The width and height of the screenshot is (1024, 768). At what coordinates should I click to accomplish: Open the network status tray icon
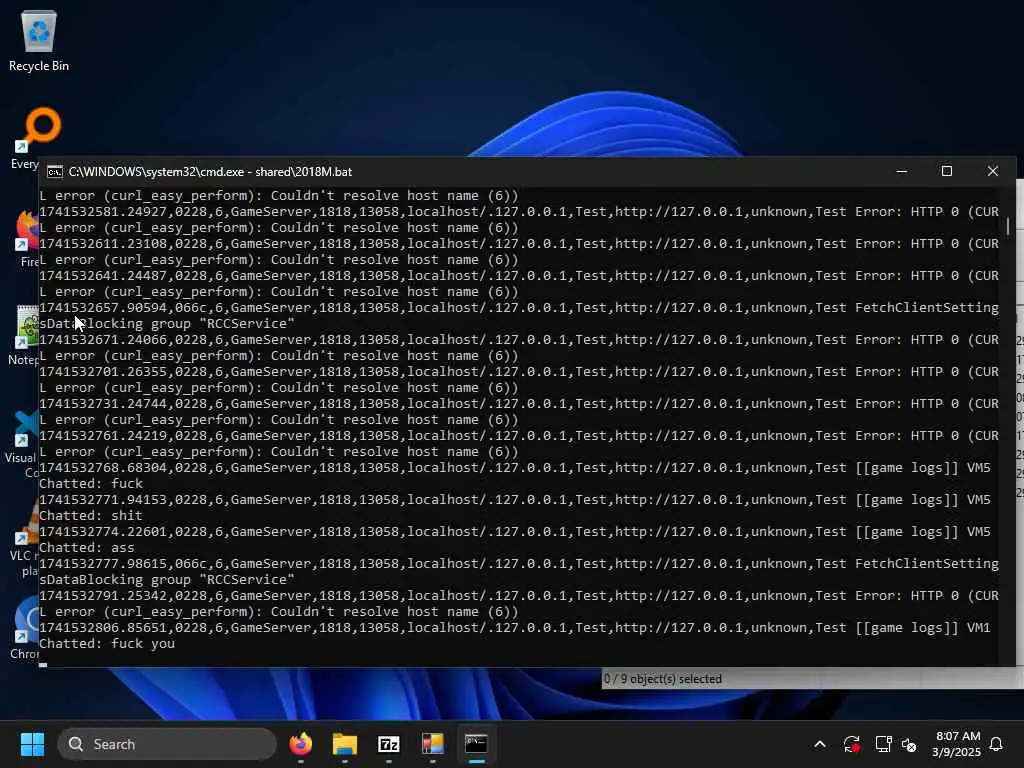tap(883, 744)
